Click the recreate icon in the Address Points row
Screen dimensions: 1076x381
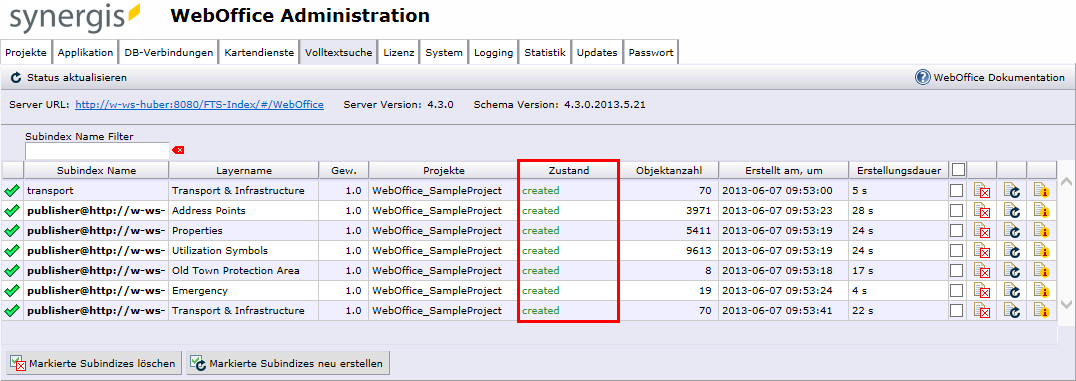(1012, 211)
